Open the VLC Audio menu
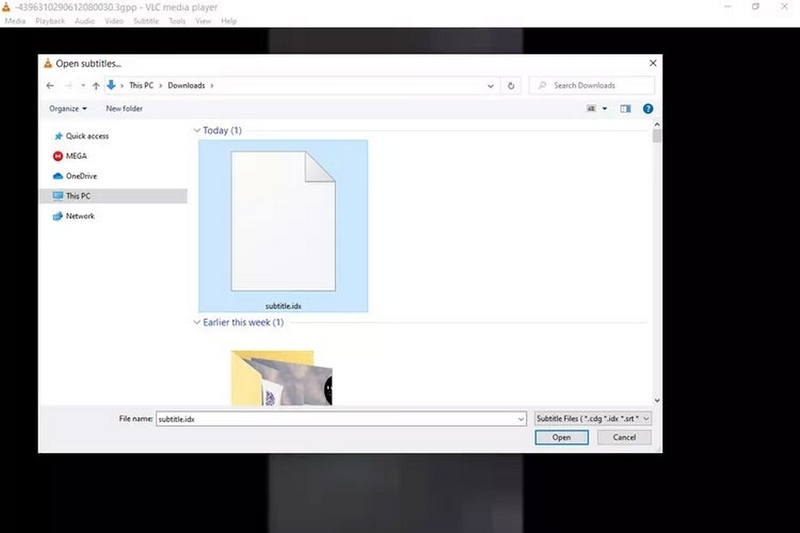 click(84, 21)
